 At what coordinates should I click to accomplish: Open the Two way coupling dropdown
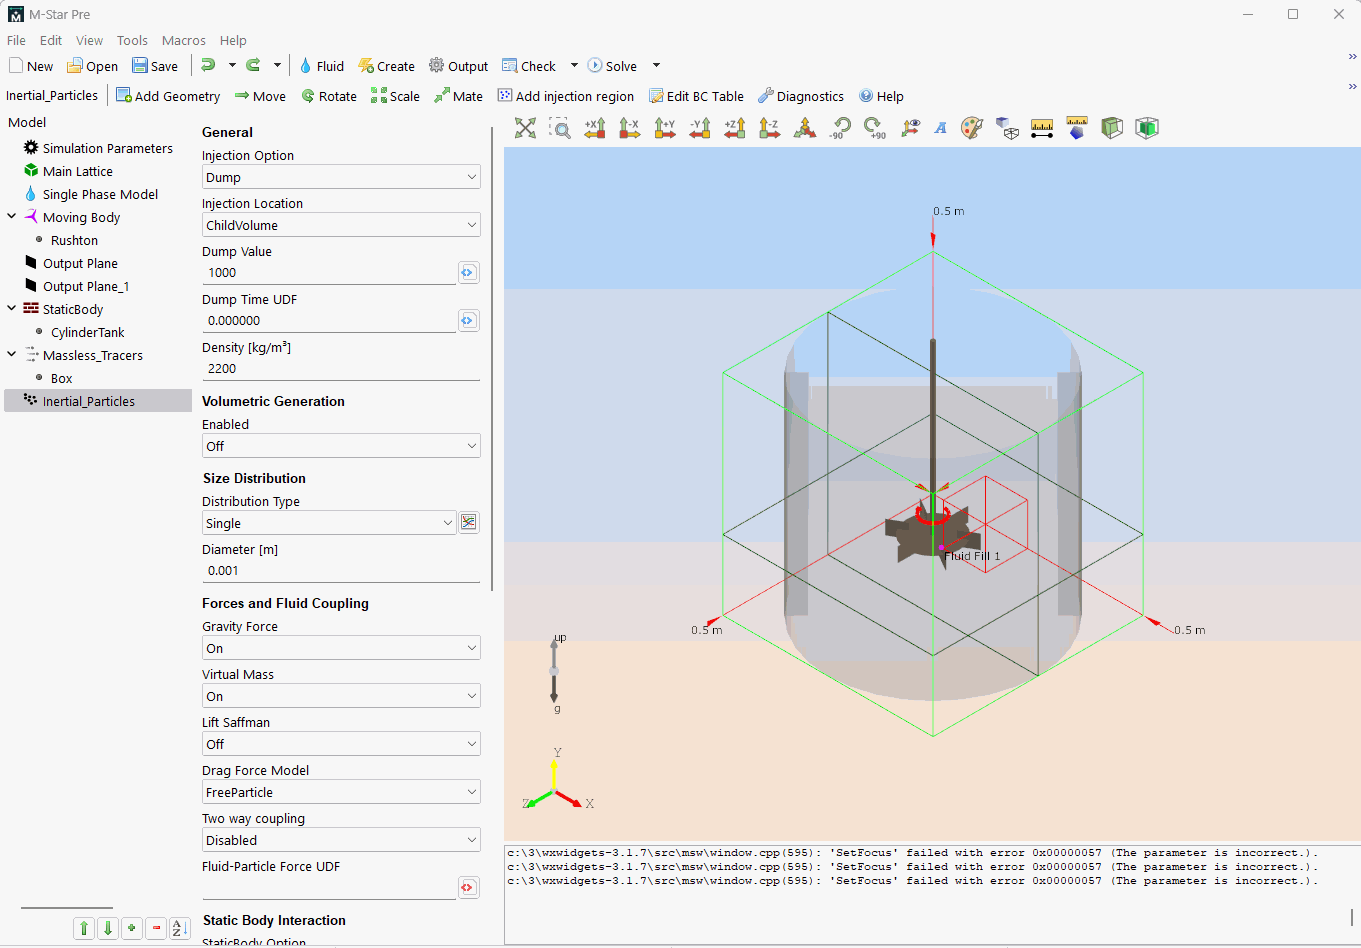point(341,840)
